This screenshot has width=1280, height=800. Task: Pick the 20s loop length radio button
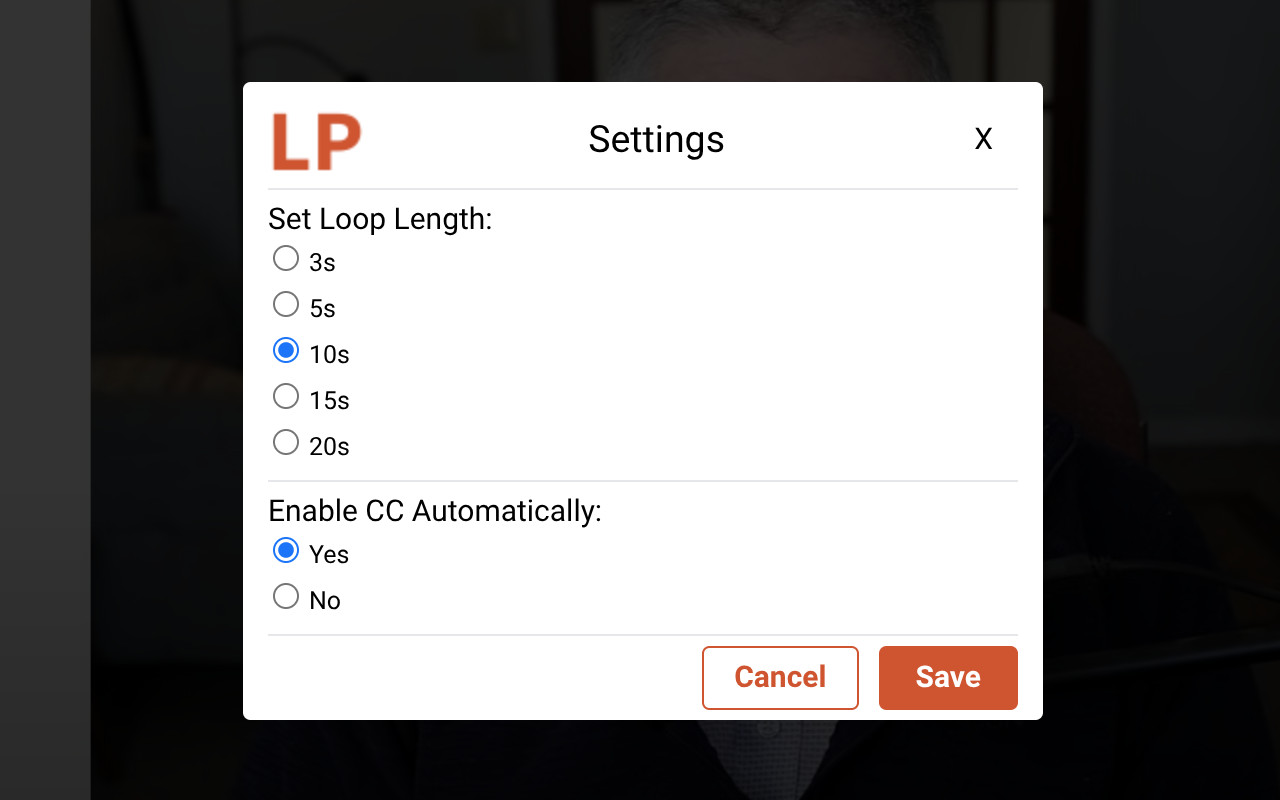pos(286,442)
